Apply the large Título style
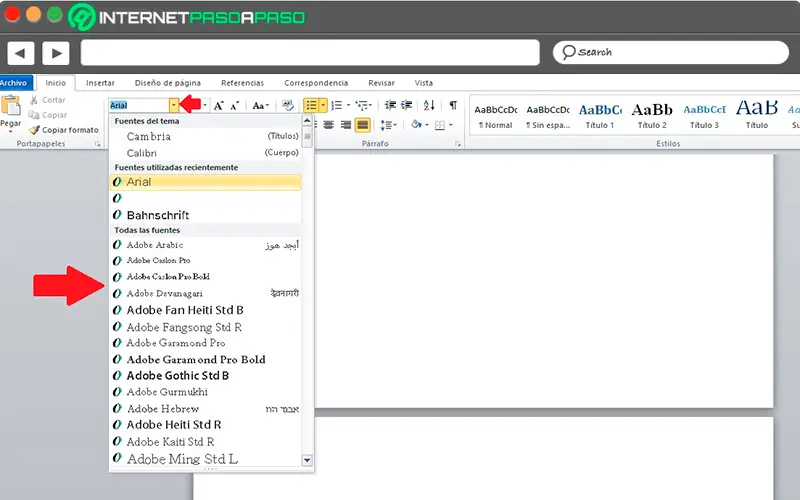The width and height of the screenshot is (800, 500). pyautogui.click(x=757, y=116)
